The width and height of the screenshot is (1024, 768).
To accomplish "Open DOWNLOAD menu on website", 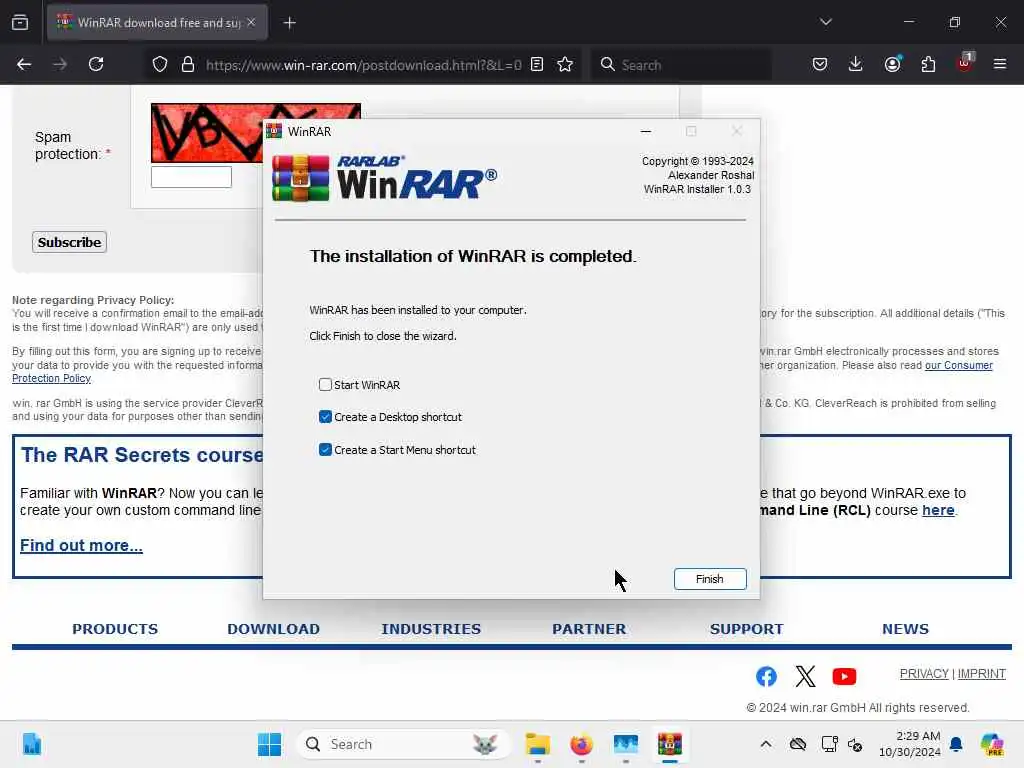I will point(274,629).
